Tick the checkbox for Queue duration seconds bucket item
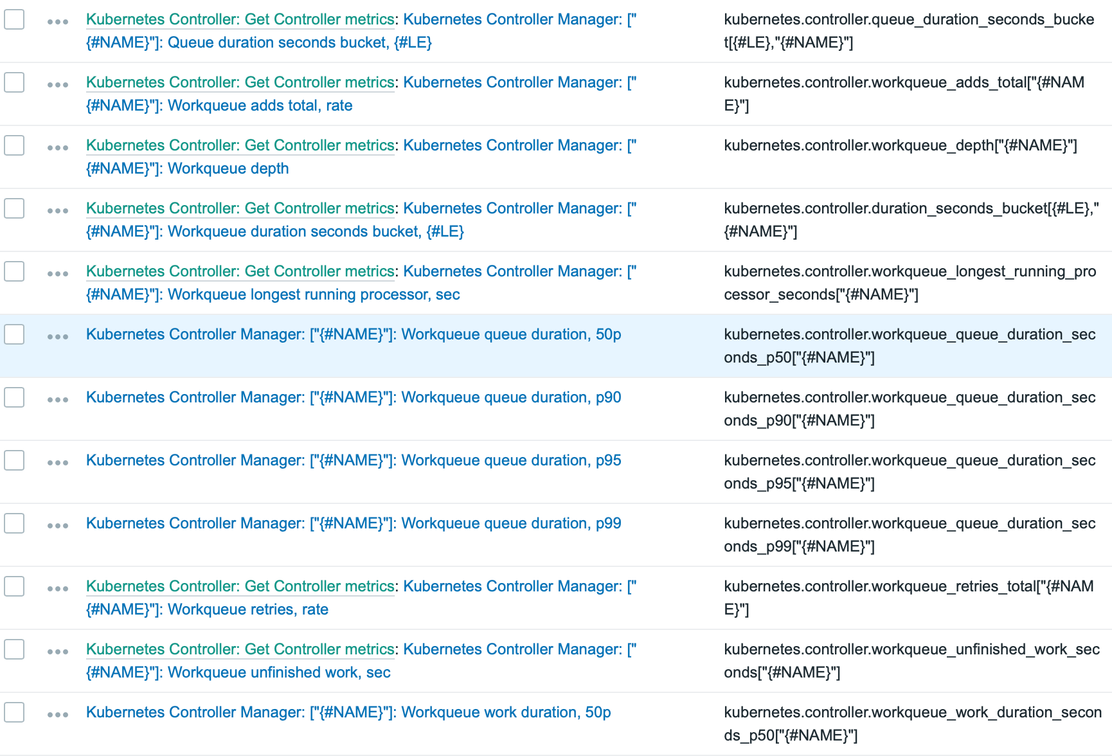Image resolution: width=1112 pixels, height=756 pixels. 14,20
